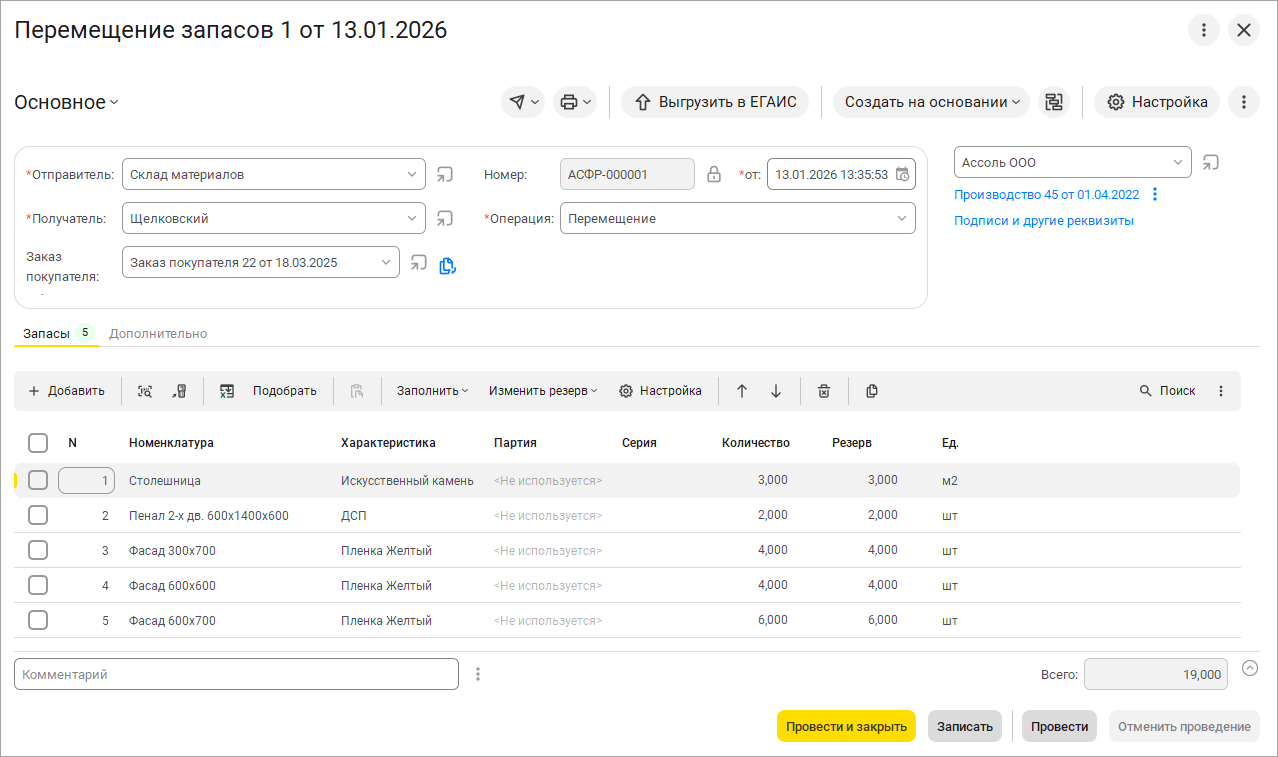The height and width of the screenshot is (757, 1278).
Task: Open the Отправитель warehouse card icon
Action: click(445, 174)
